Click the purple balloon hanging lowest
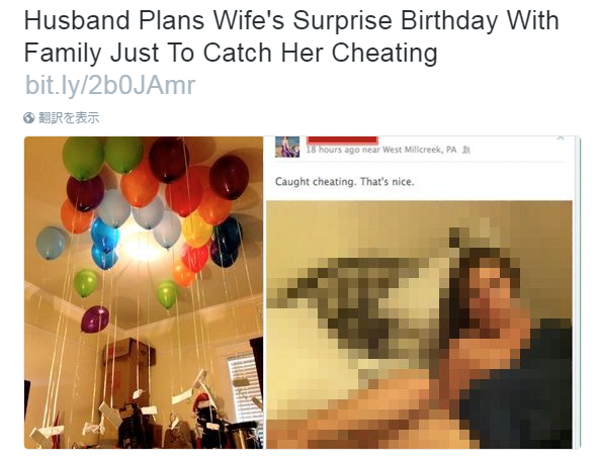This screenshot has width=600, height=459. point(95,319)
